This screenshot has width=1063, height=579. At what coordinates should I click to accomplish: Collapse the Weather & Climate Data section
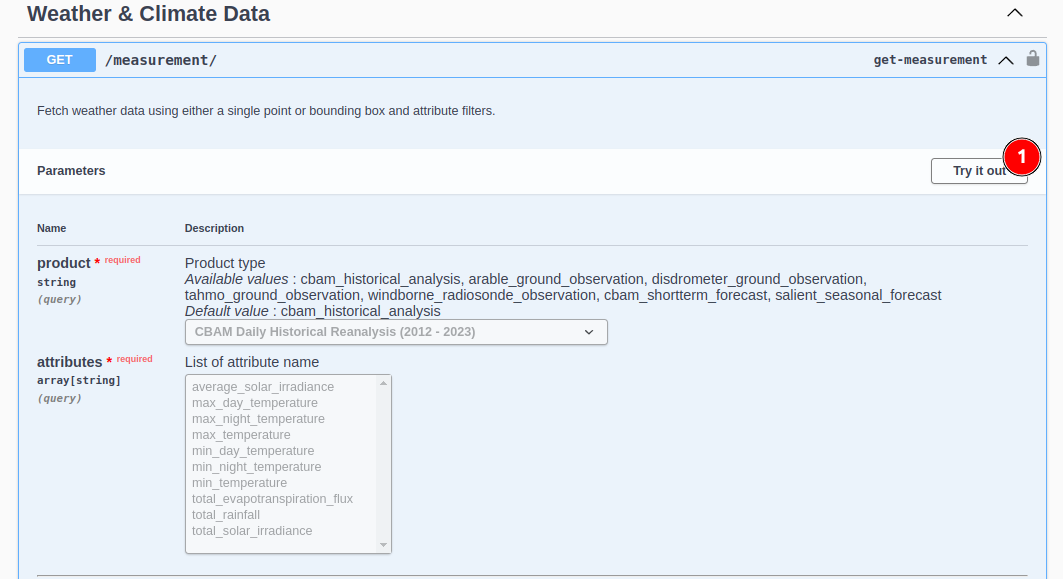(1014, 14)
